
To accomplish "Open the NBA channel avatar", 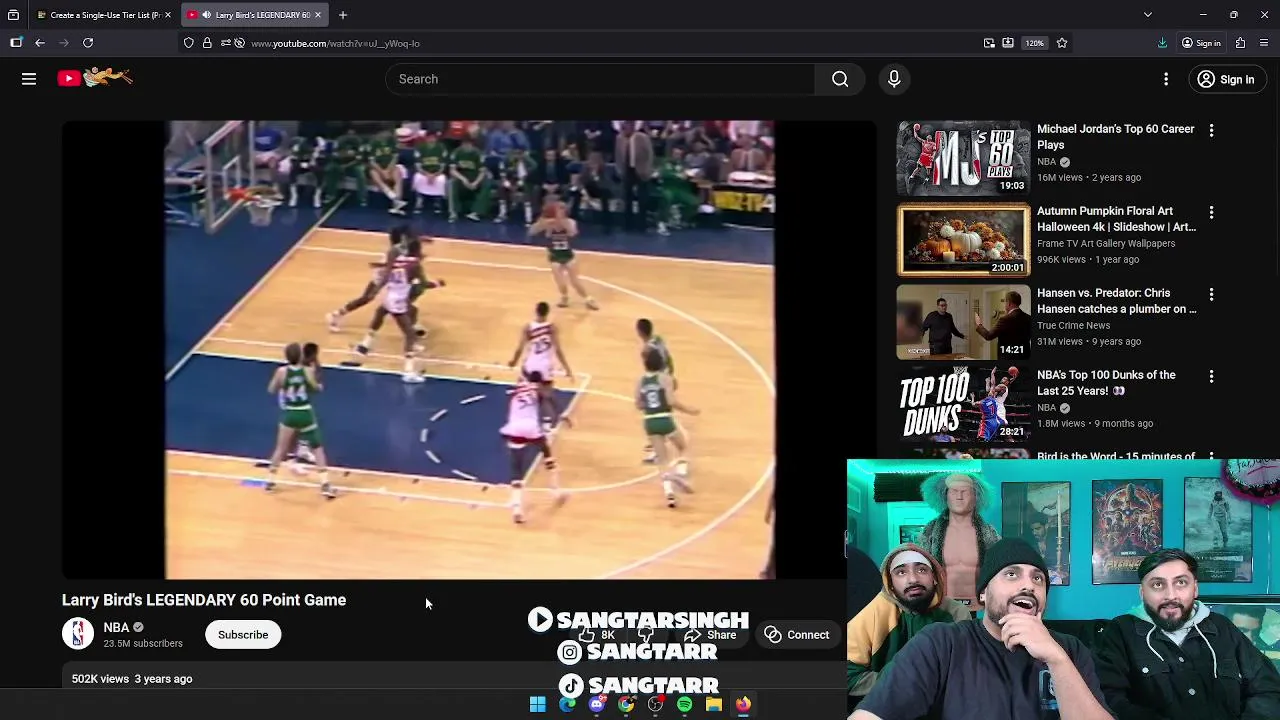I will 78,634.
